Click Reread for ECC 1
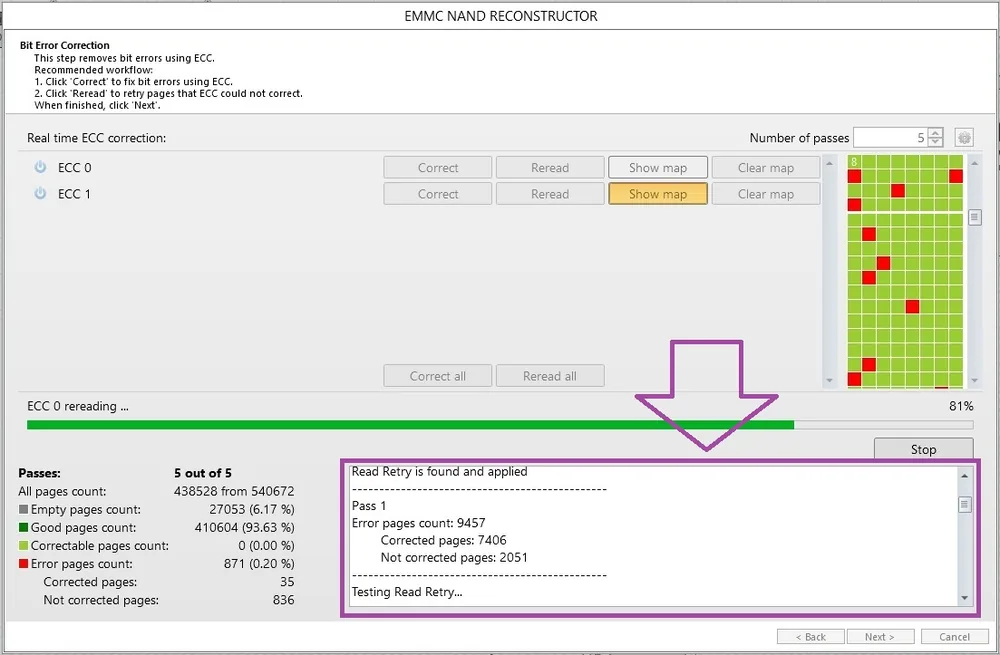This screenshot has width=1000, height=655. 550,194
